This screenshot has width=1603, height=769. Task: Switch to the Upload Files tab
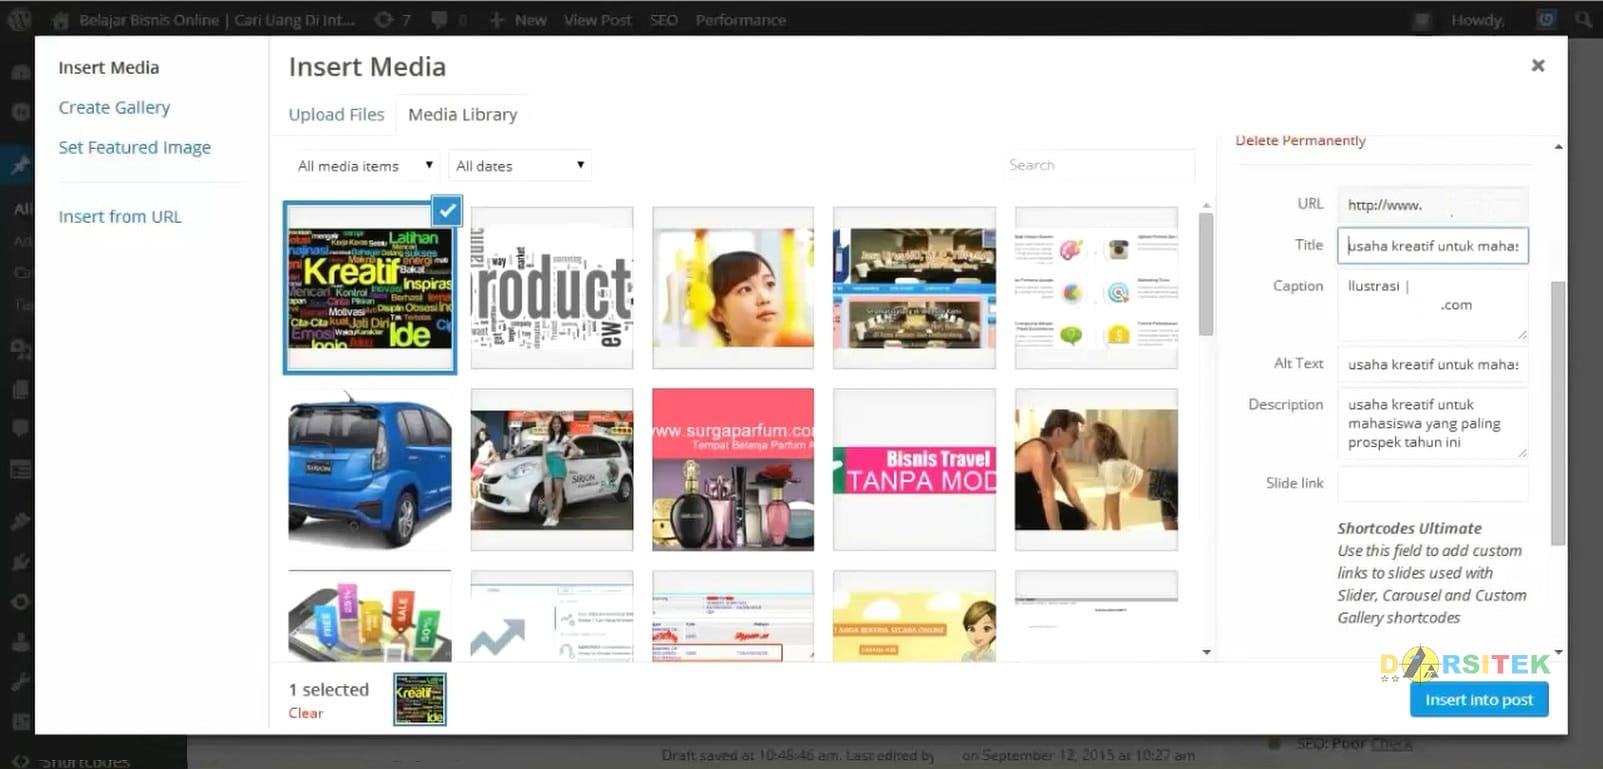[336, 115]
